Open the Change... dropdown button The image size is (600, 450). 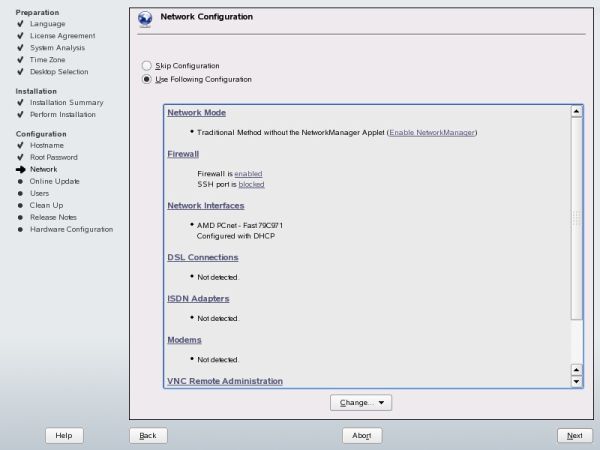pyautogui.click(x=361, y=403)
